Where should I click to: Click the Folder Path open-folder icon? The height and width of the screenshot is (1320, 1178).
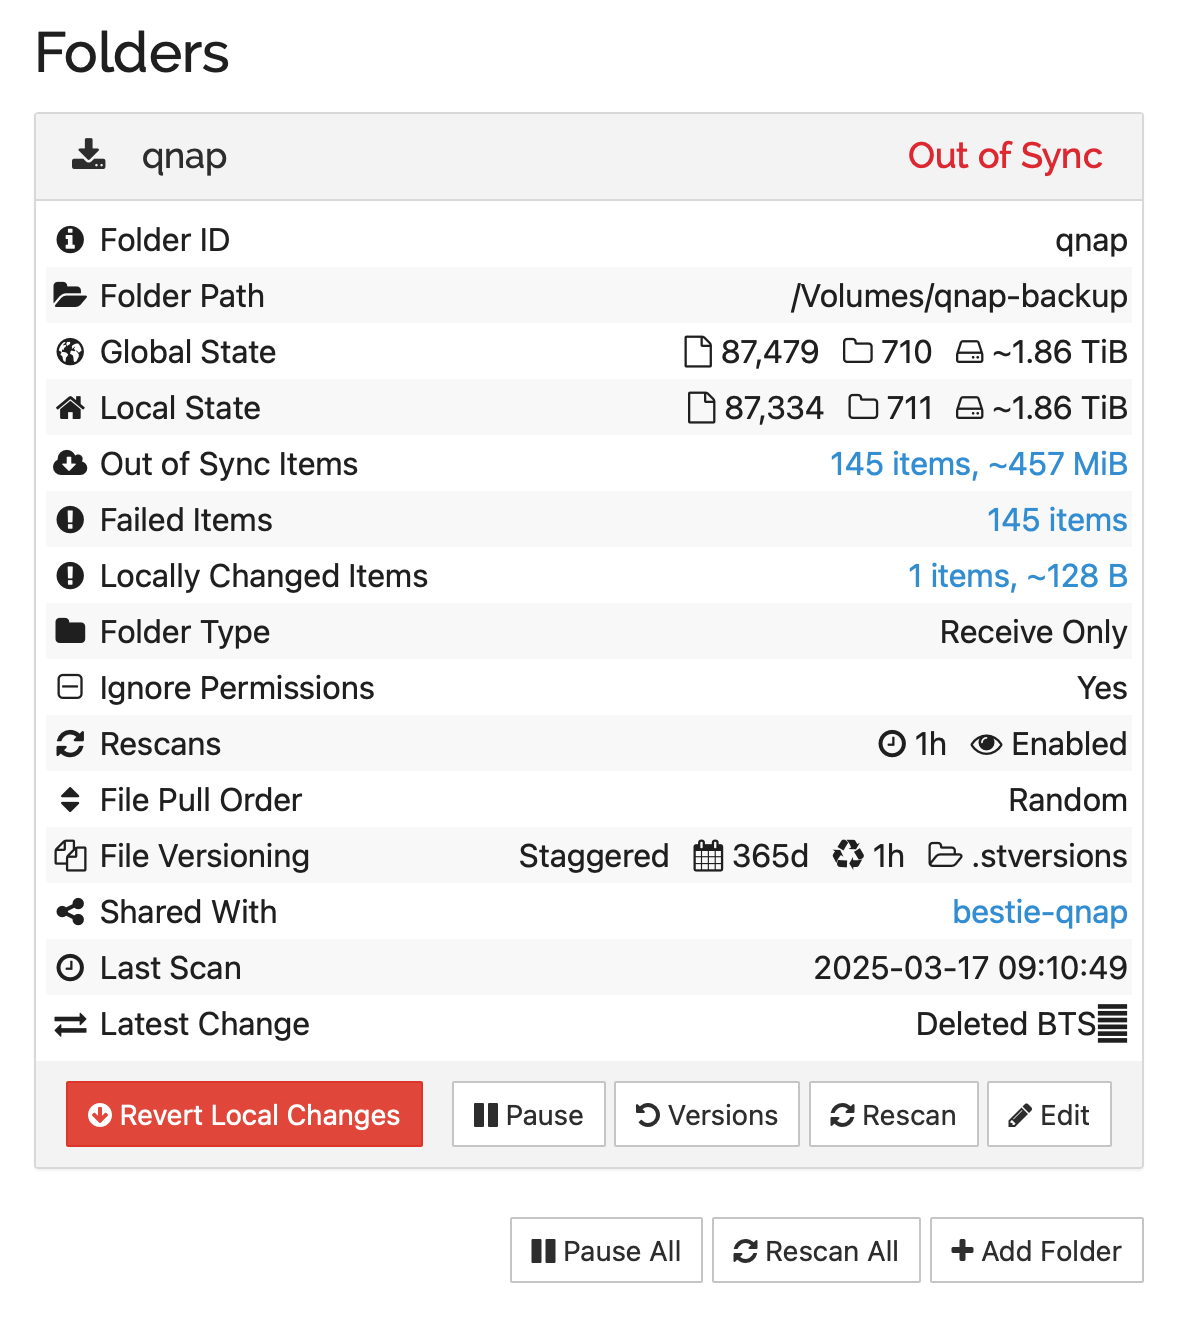click(x=70, y=296)
